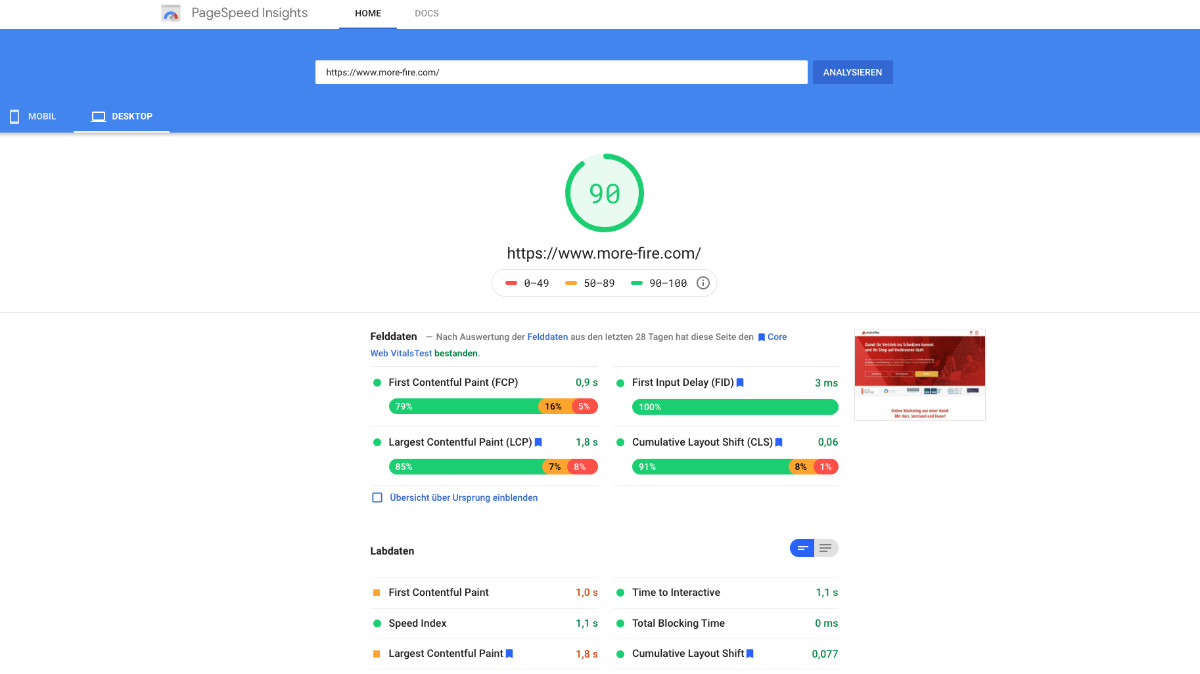Click the ANALYSIEREN button
The image size is (1200, 674).
click(853, 72)
